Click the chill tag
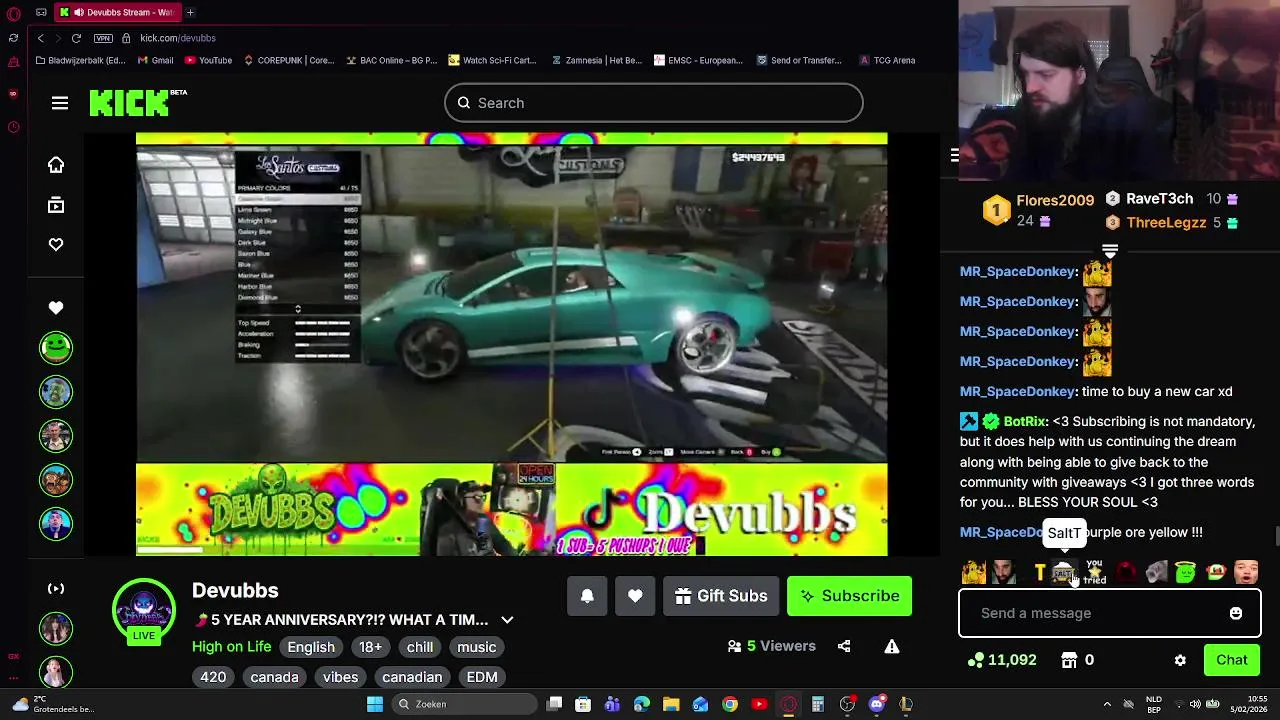 pos(420,647)
